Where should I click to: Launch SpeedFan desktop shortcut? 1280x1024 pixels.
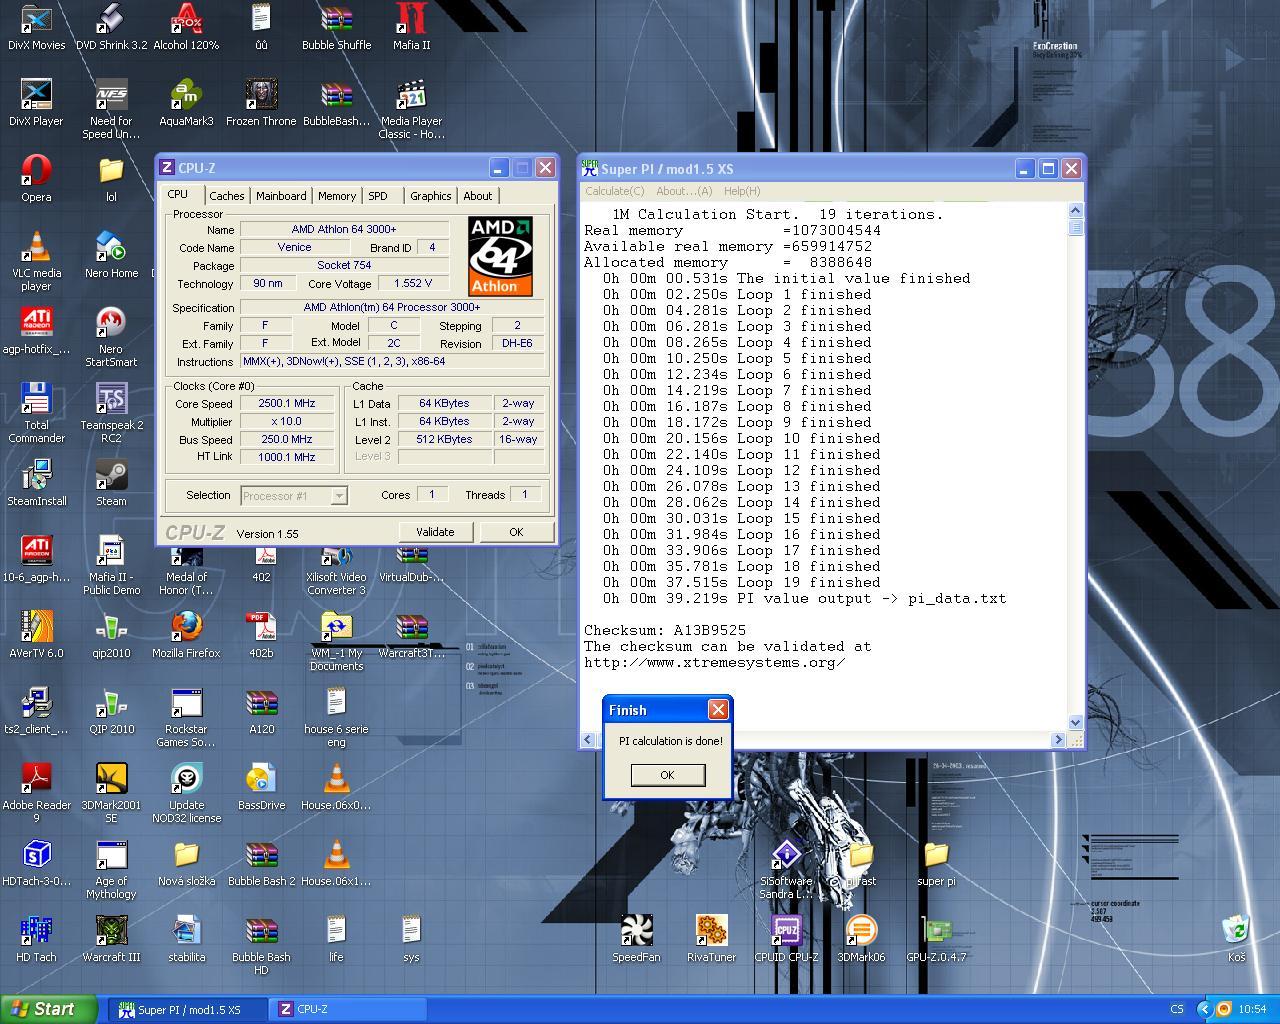[636, 939]
